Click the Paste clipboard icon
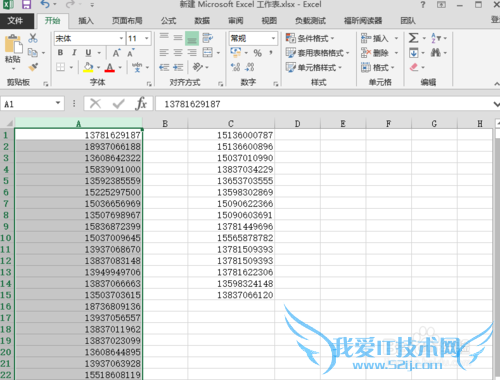 (x=13, y=44)
